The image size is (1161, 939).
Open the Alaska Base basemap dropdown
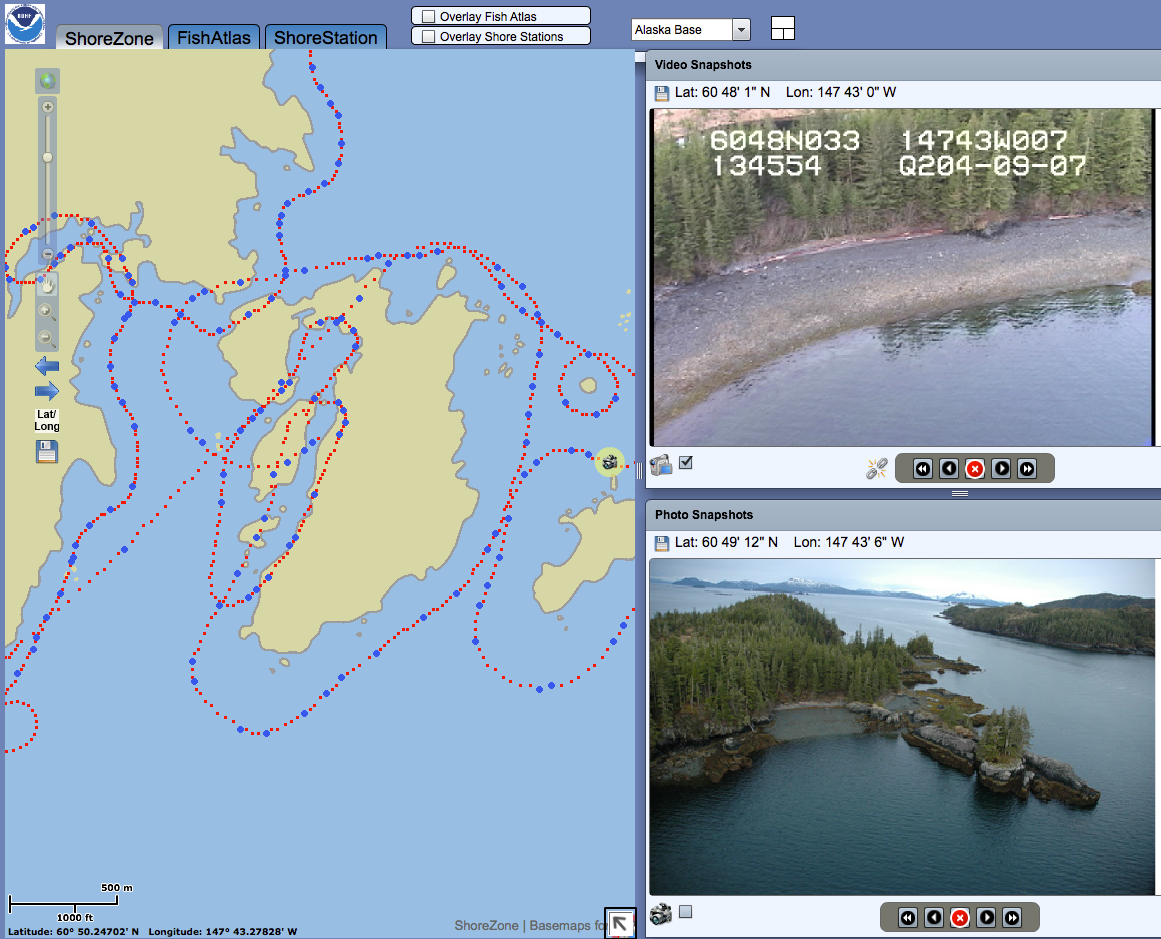point(741,30)
